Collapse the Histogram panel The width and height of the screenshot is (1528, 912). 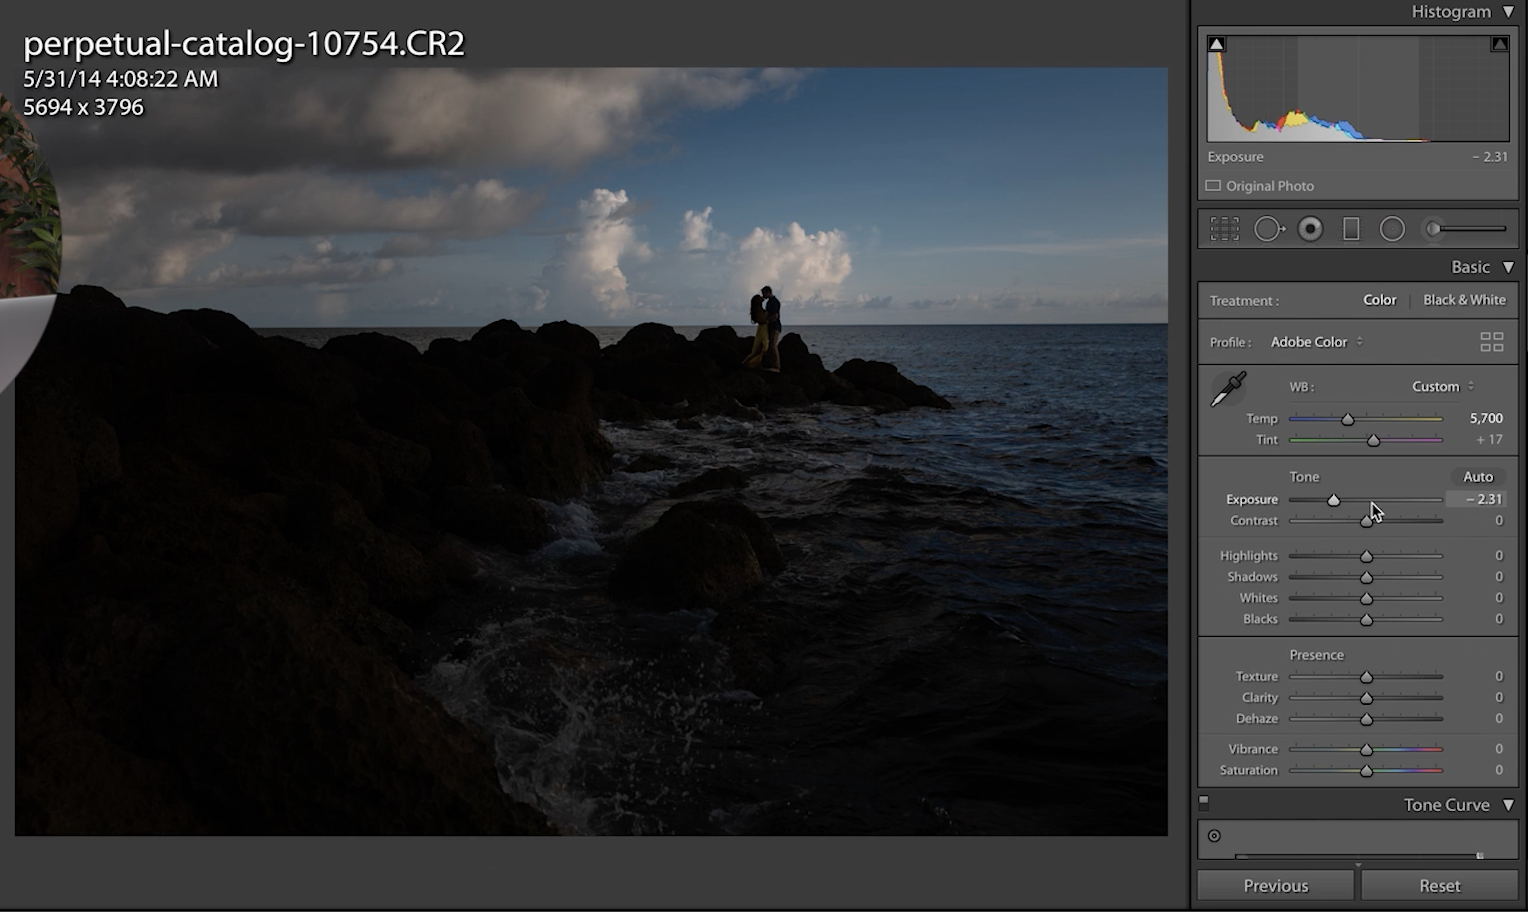click(1508, 12)
